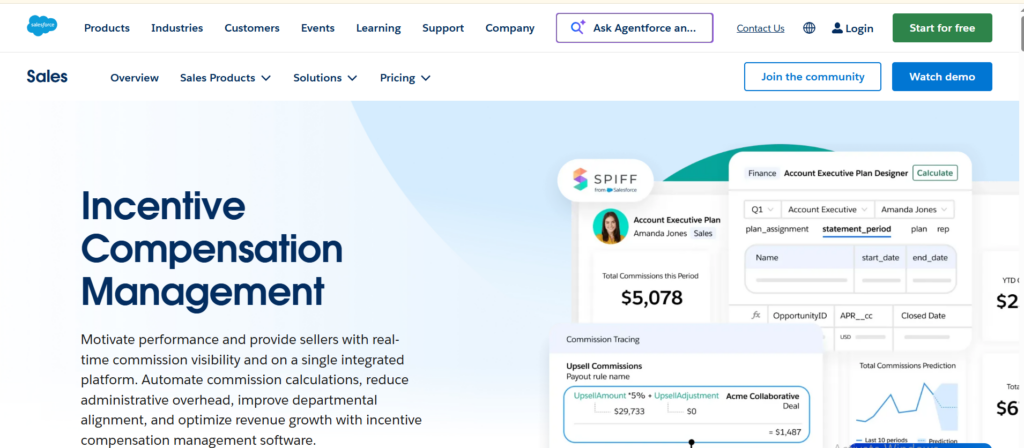Image resolution: width=1024 pixels, height=448 pixels.
Task: Expand the Sales Products dropdown
Action: 225,78
